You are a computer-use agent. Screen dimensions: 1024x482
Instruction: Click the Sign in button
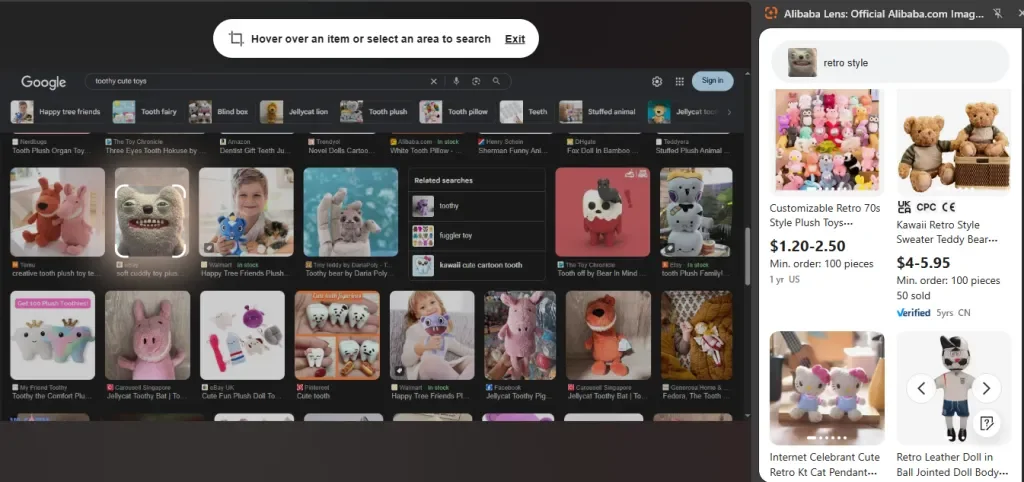click(x=712, y=81)
